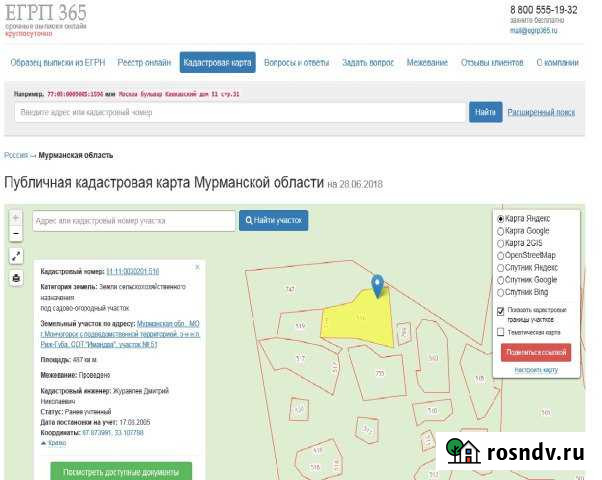602x480 pixels.
Task: Click parcel 519 on the map
Action: point(300,326)
